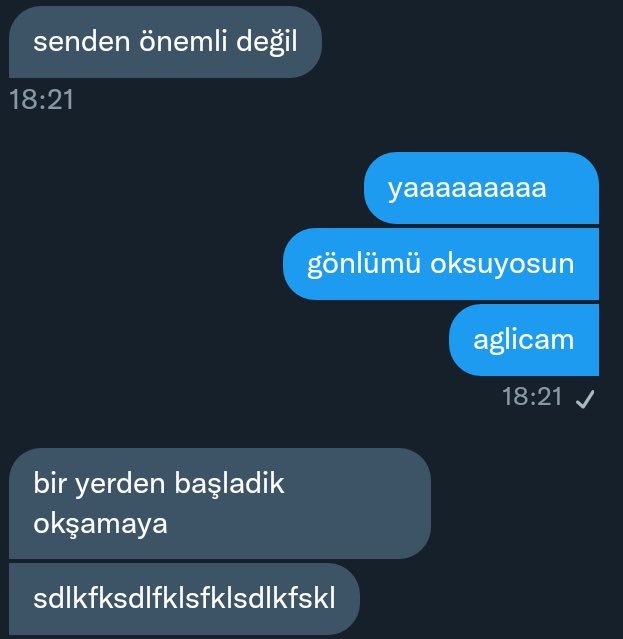The image size is (623, 639).
Task: Click the word 'önemli' in first message
Action: tap(183, 41)
